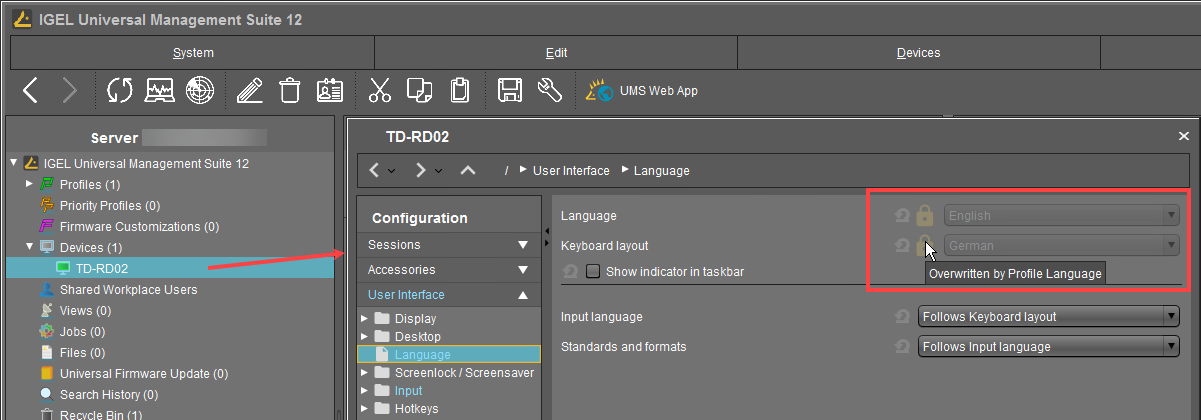
Task: Select Recycle Bin (1) in the tree
Action: [x=100, y=415]
